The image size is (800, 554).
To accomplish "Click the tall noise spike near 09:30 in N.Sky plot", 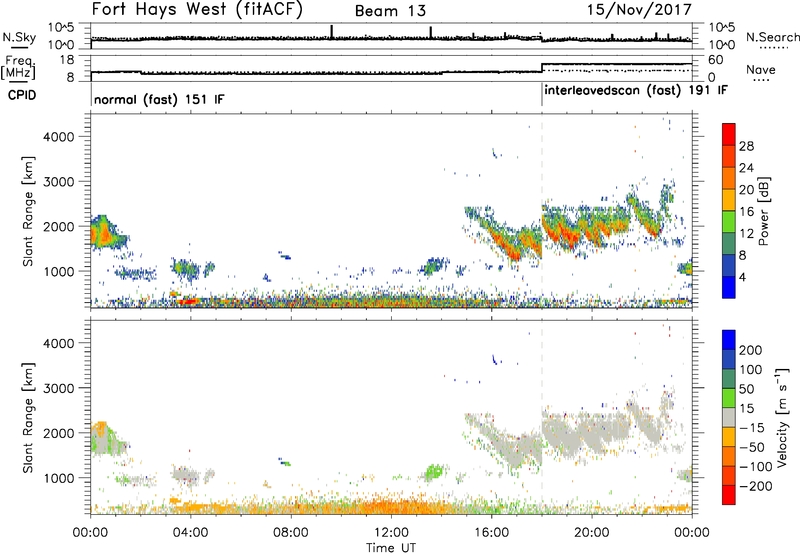I will [332, 32].
